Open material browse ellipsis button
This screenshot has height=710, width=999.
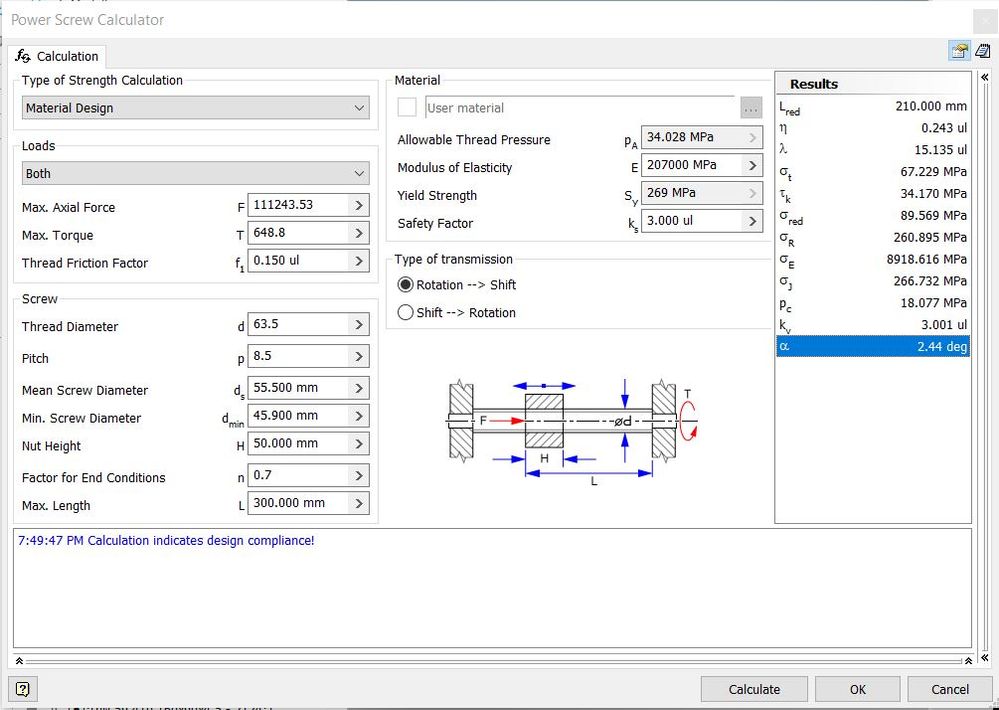tap(751, 108)
